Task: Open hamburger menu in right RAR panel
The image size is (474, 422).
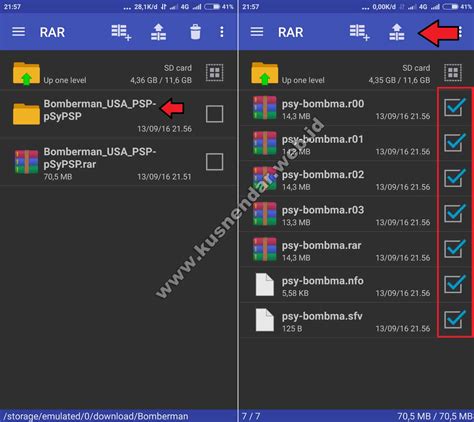Action: point(257,32)
